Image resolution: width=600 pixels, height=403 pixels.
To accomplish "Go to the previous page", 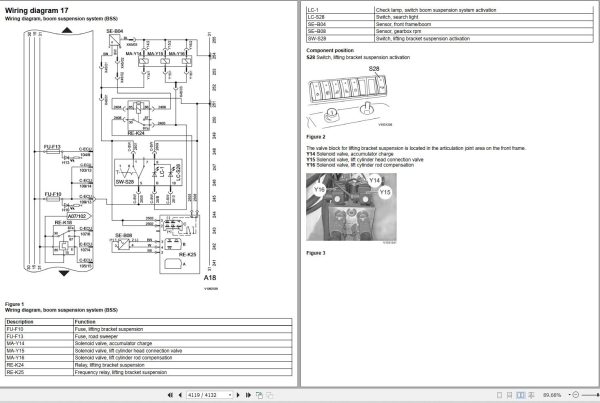I will click(x=180, y=395).
